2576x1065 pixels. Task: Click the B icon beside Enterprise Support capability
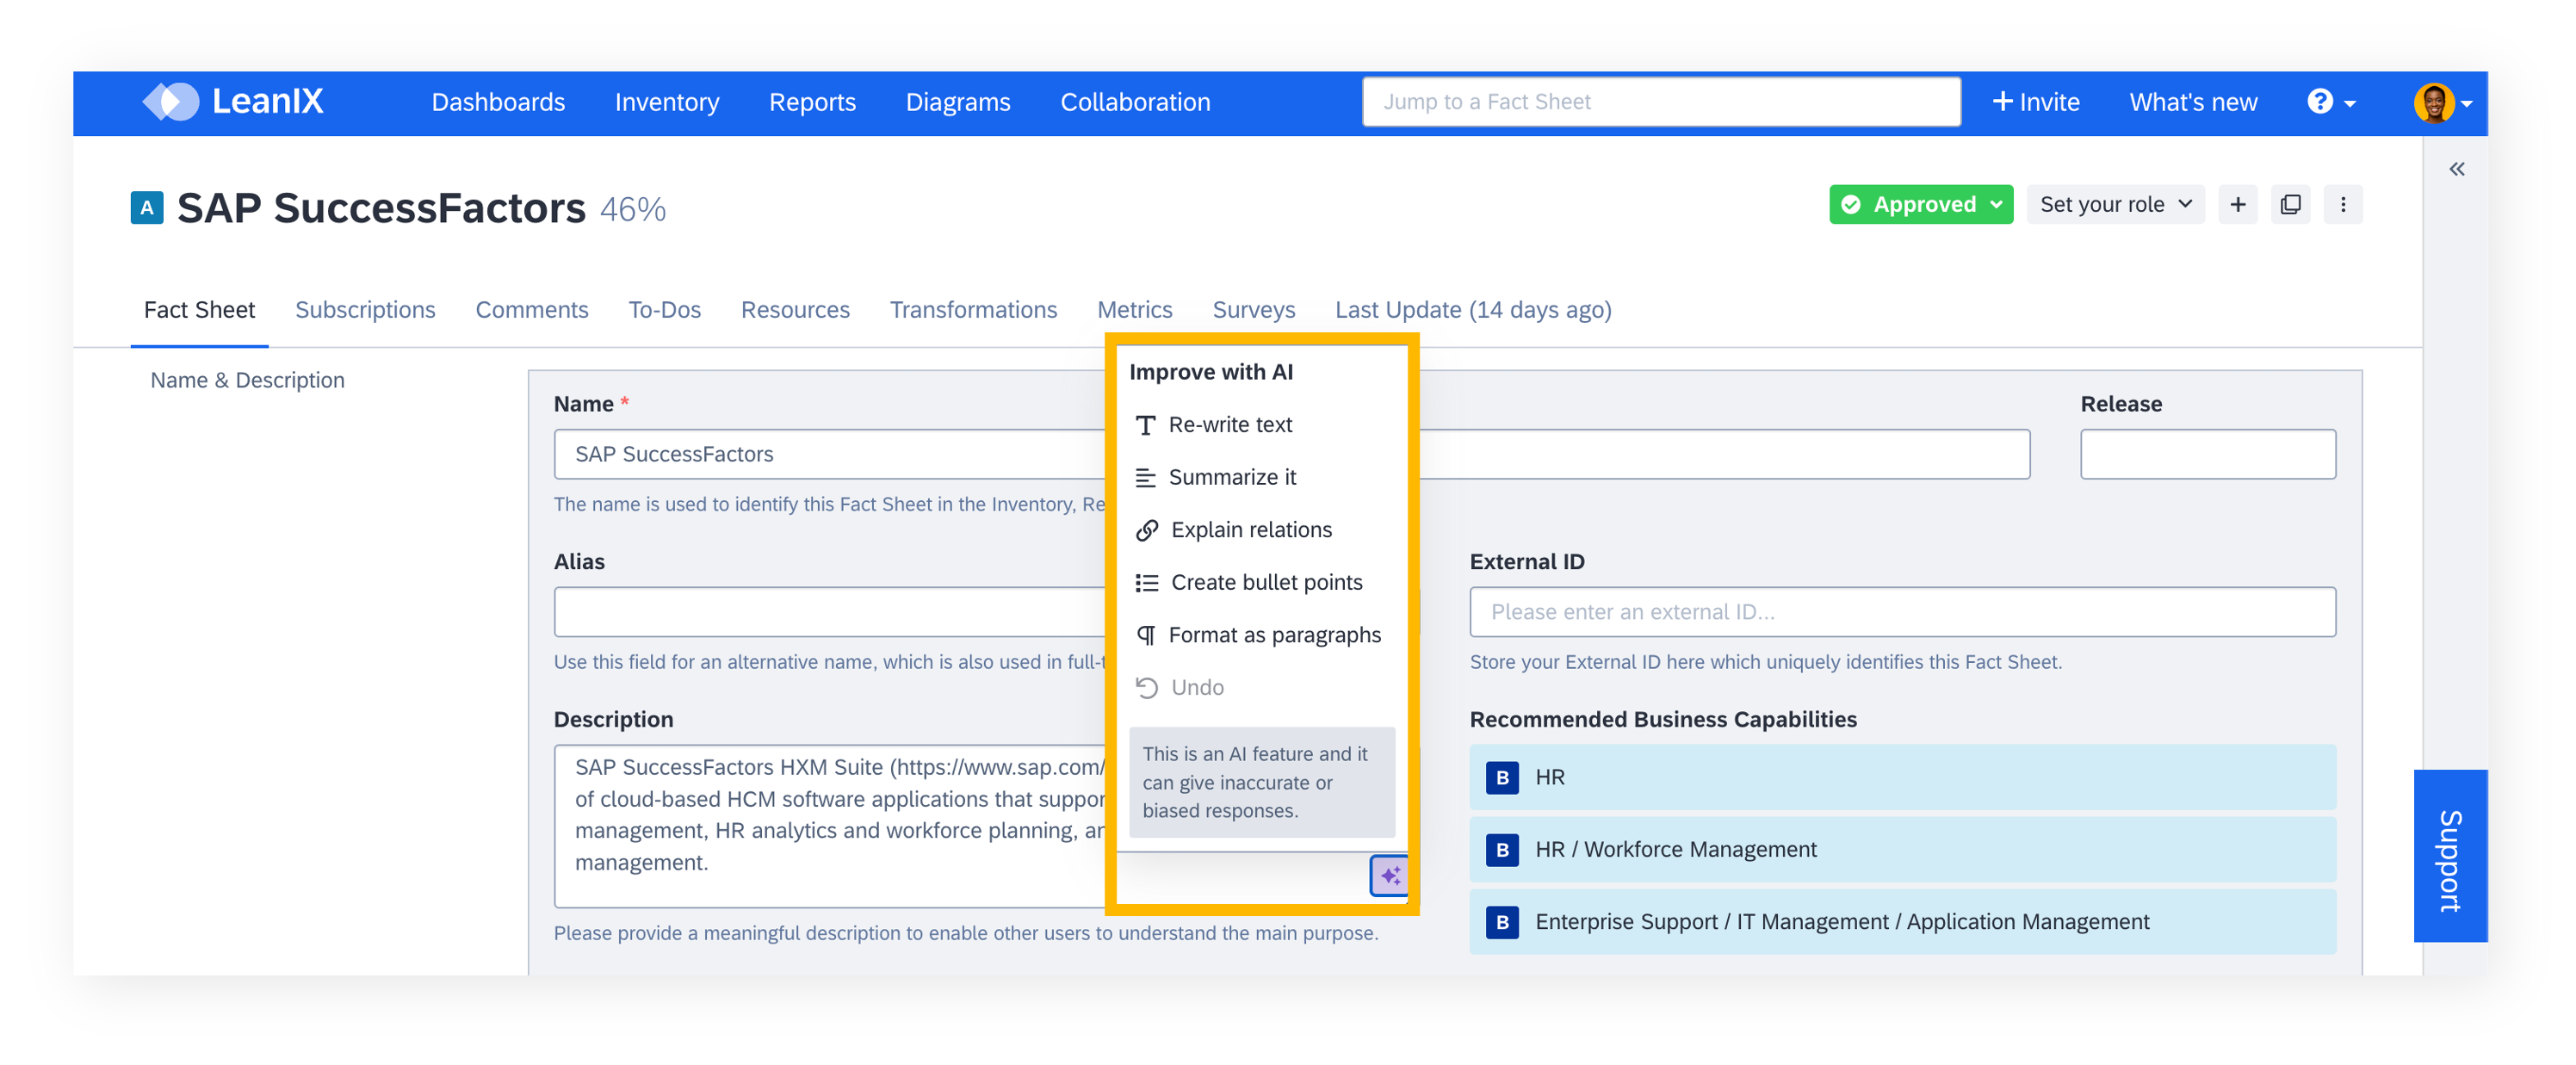pos(1502,921)
